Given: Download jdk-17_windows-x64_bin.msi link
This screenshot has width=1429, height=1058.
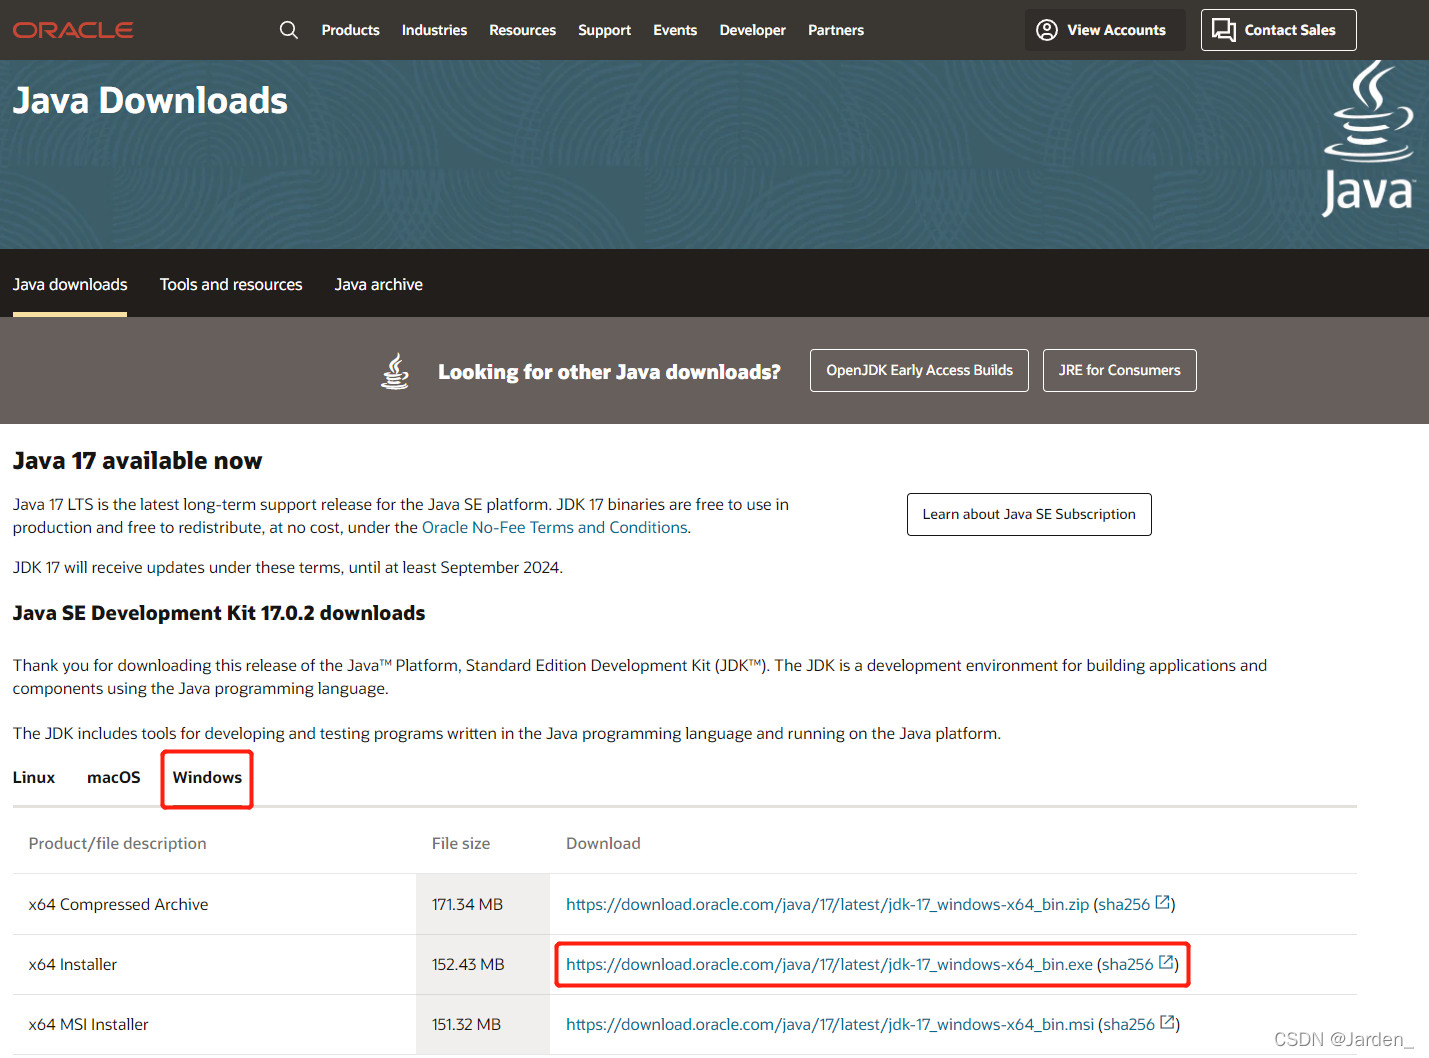Looking at the screenshot, I should tap(830, 1024).
